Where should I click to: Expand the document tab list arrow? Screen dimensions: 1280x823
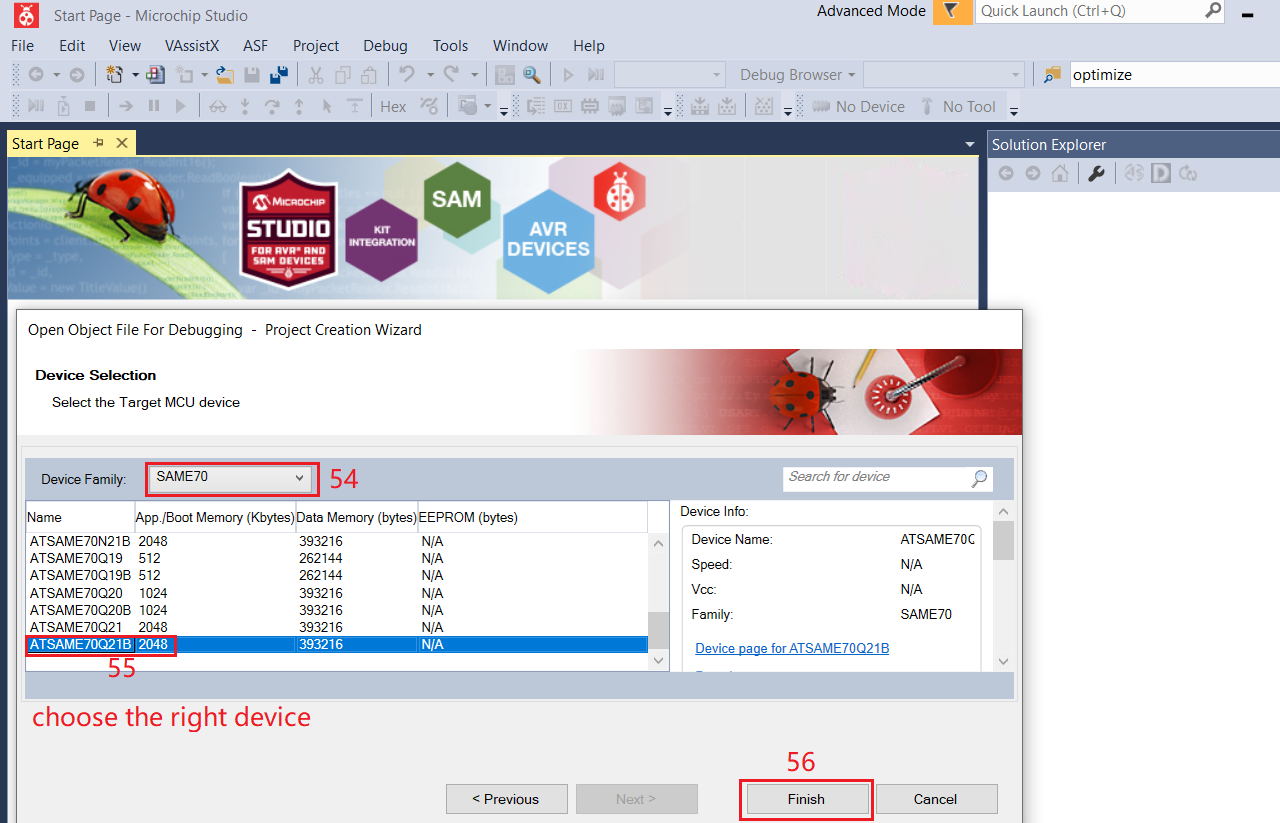point(969,145)
